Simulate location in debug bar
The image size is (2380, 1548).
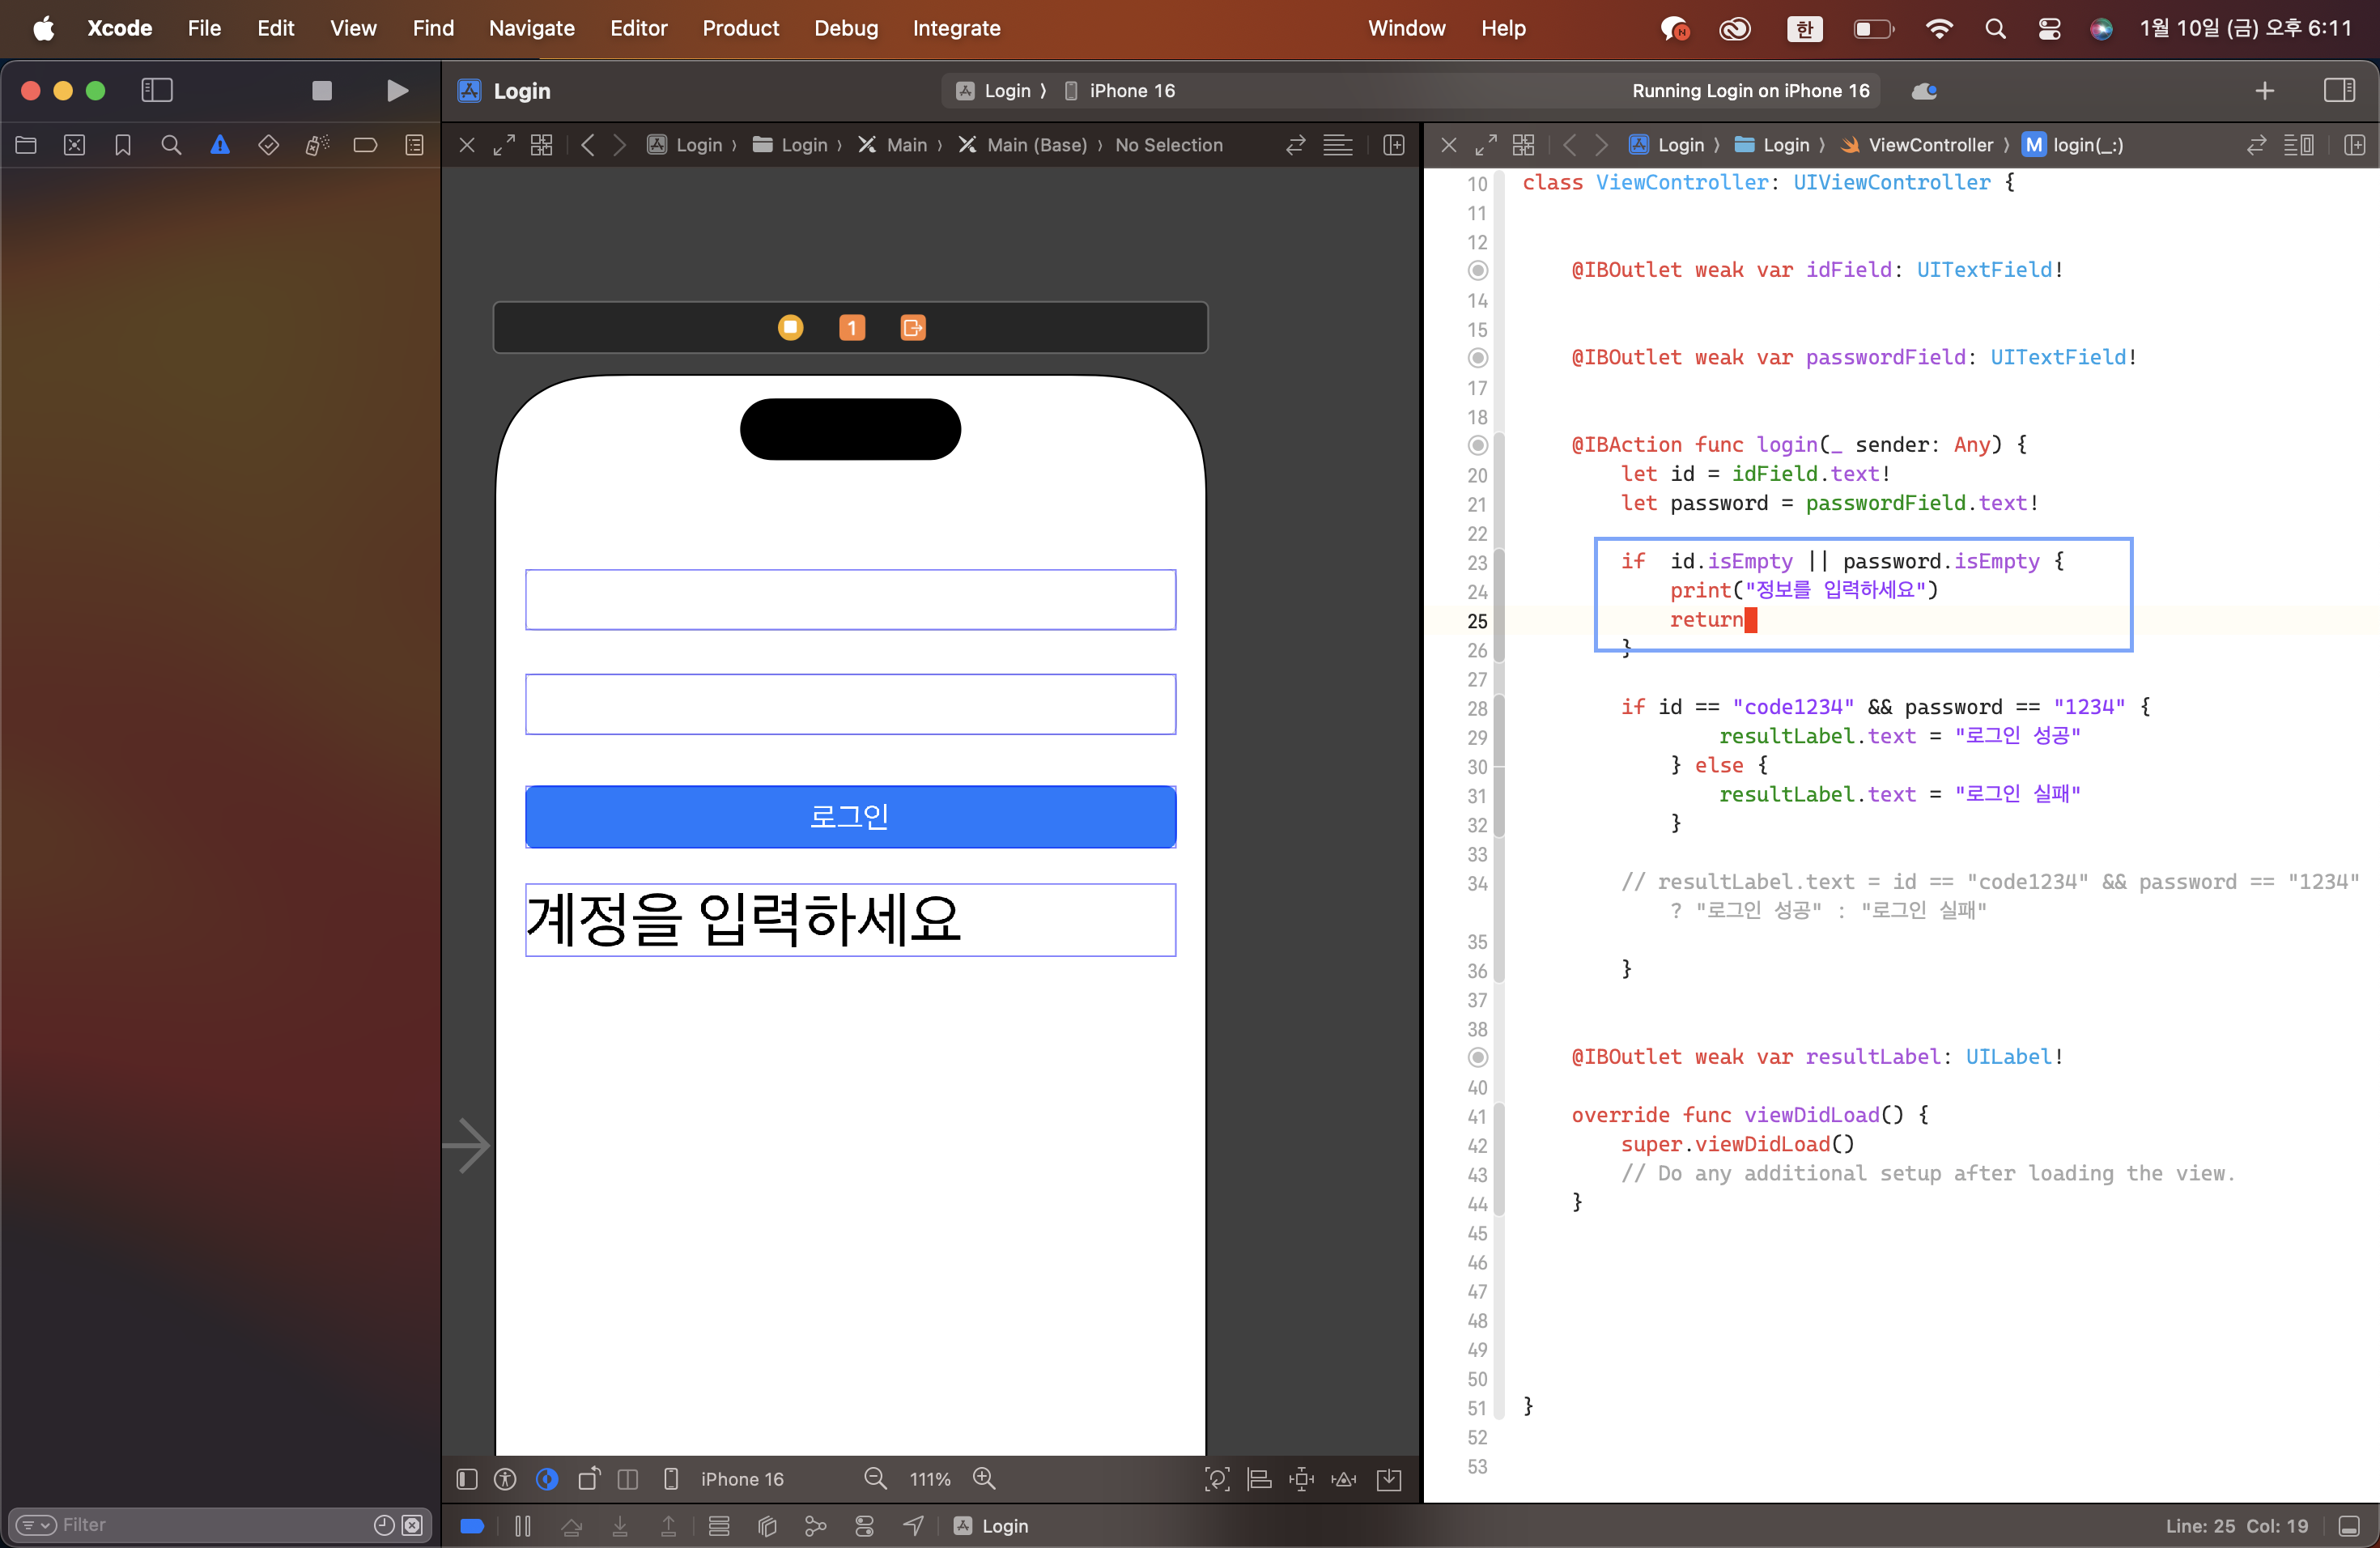[x=913, y=1526]
